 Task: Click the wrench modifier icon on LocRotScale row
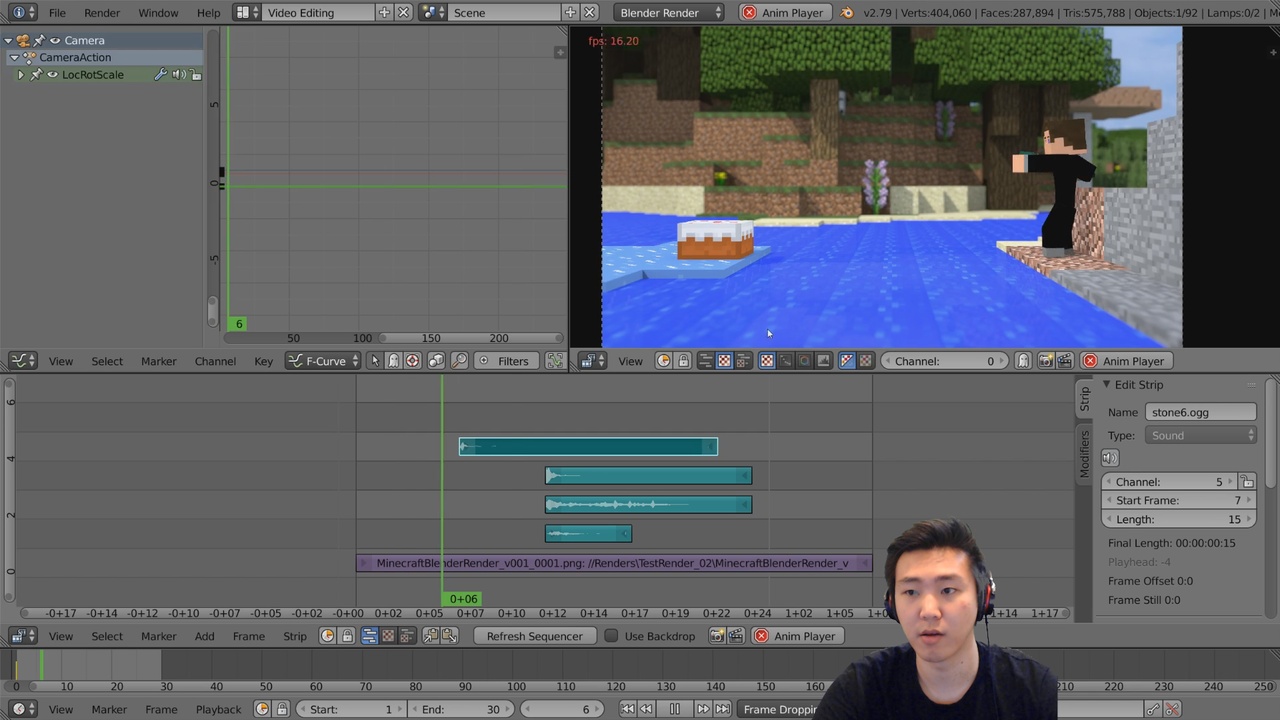[160, 75]
